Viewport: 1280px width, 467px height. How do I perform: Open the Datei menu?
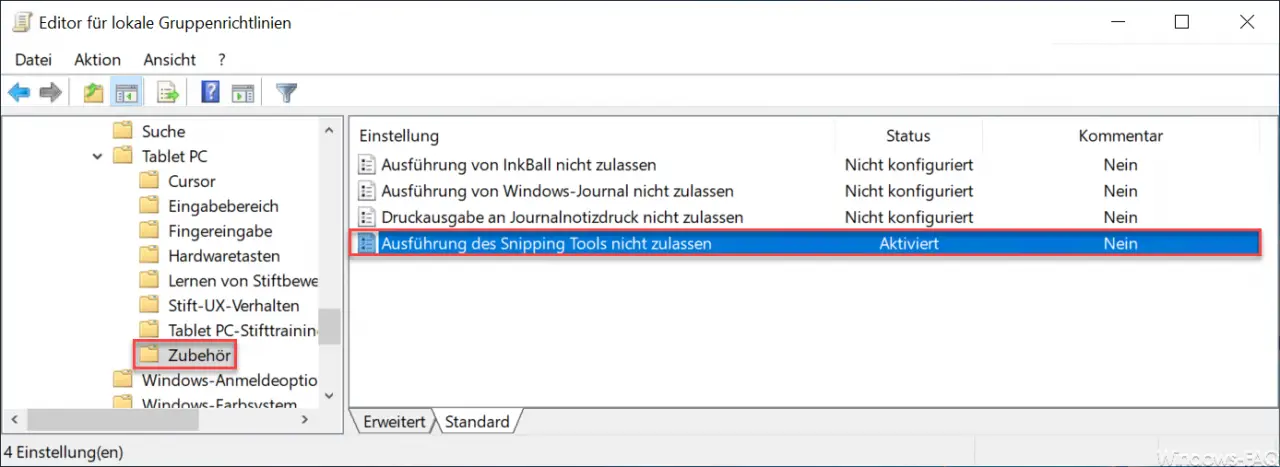[33, 60]
